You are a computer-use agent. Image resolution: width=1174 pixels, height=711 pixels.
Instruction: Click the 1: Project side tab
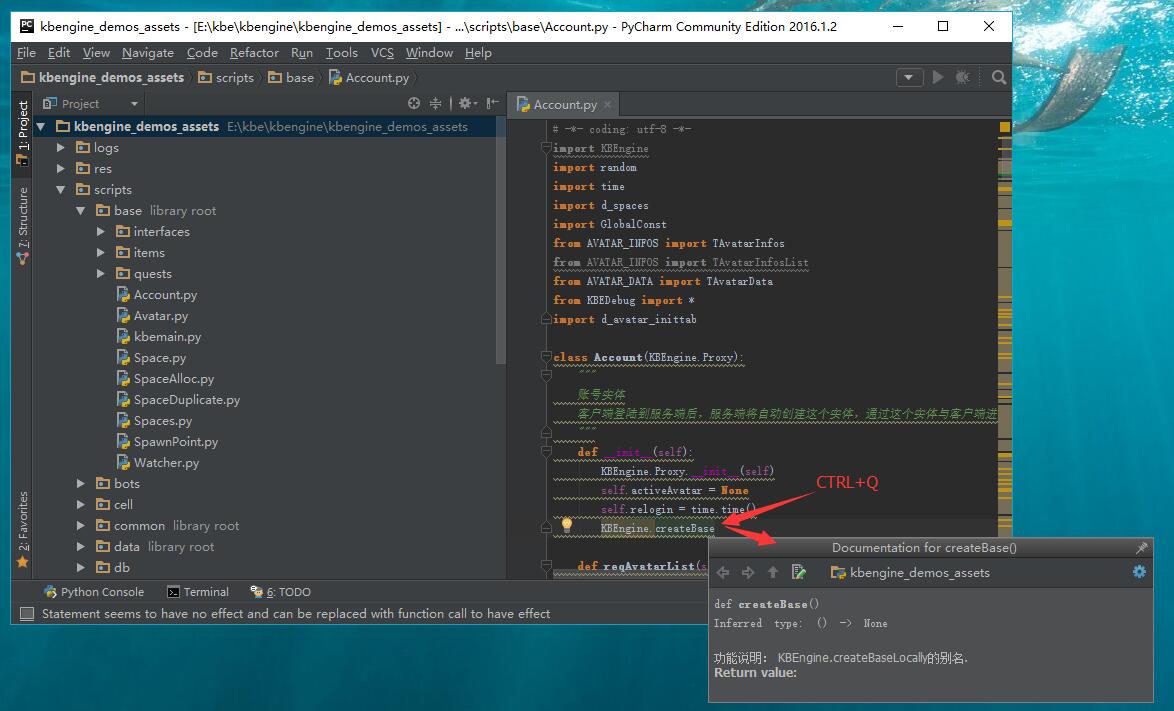[22, 133]
